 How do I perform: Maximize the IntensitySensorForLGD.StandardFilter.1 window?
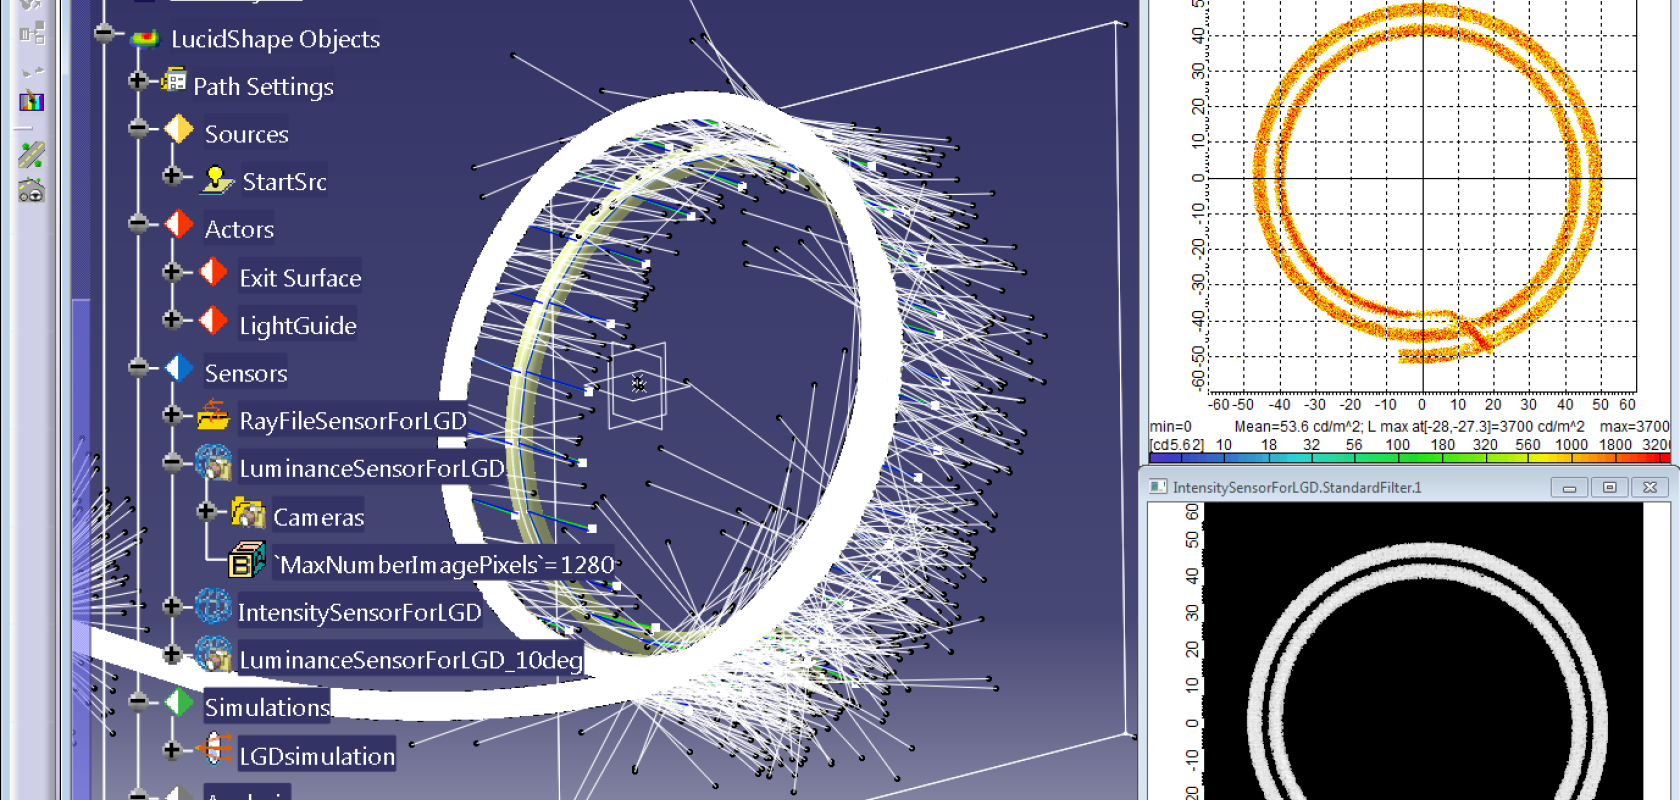tap(1609, 487)
